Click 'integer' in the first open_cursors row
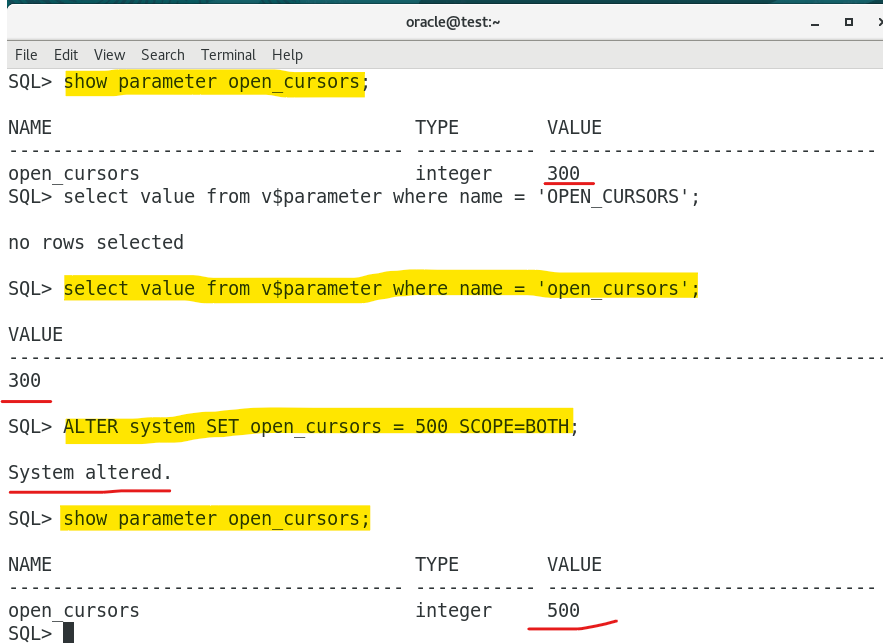The image size is (883, 643). pyautogui.click(x=453, y=174)
